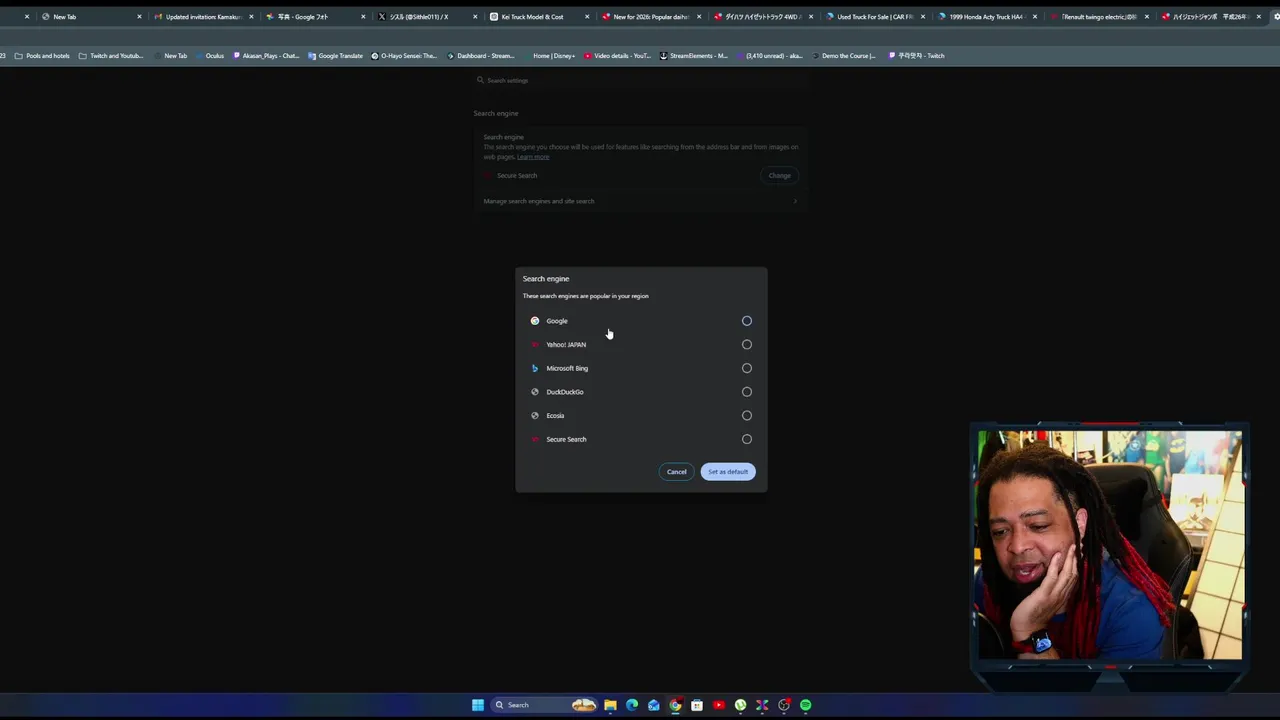Click the Change button behind the dialog
This screenshot has width=1280, height=720.
[x=779, y=176]
